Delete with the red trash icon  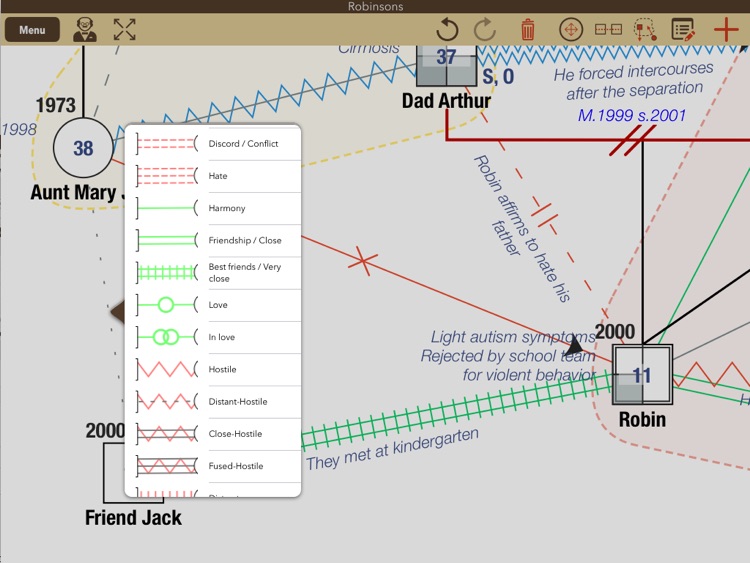(x=528, y=30)
